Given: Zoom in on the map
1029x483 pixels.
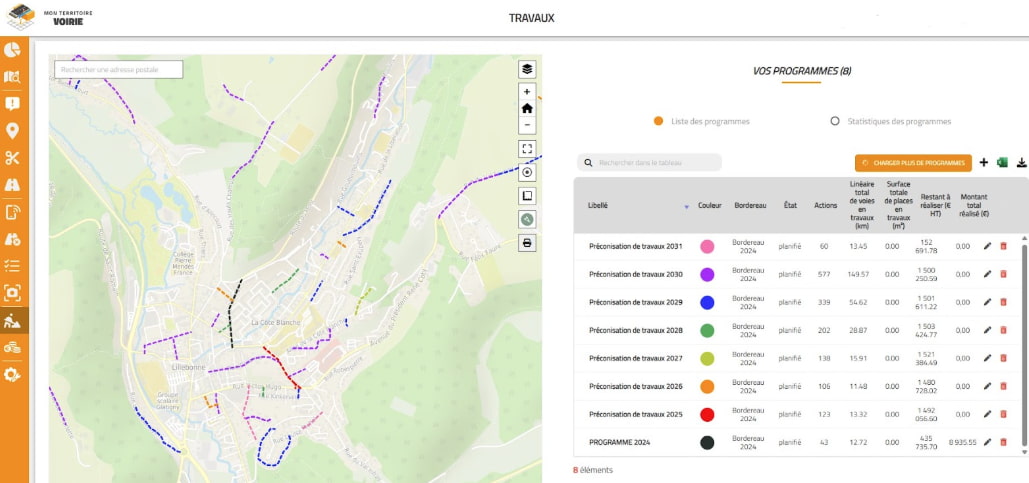Looking at the screenshot, I should (527, 92).
